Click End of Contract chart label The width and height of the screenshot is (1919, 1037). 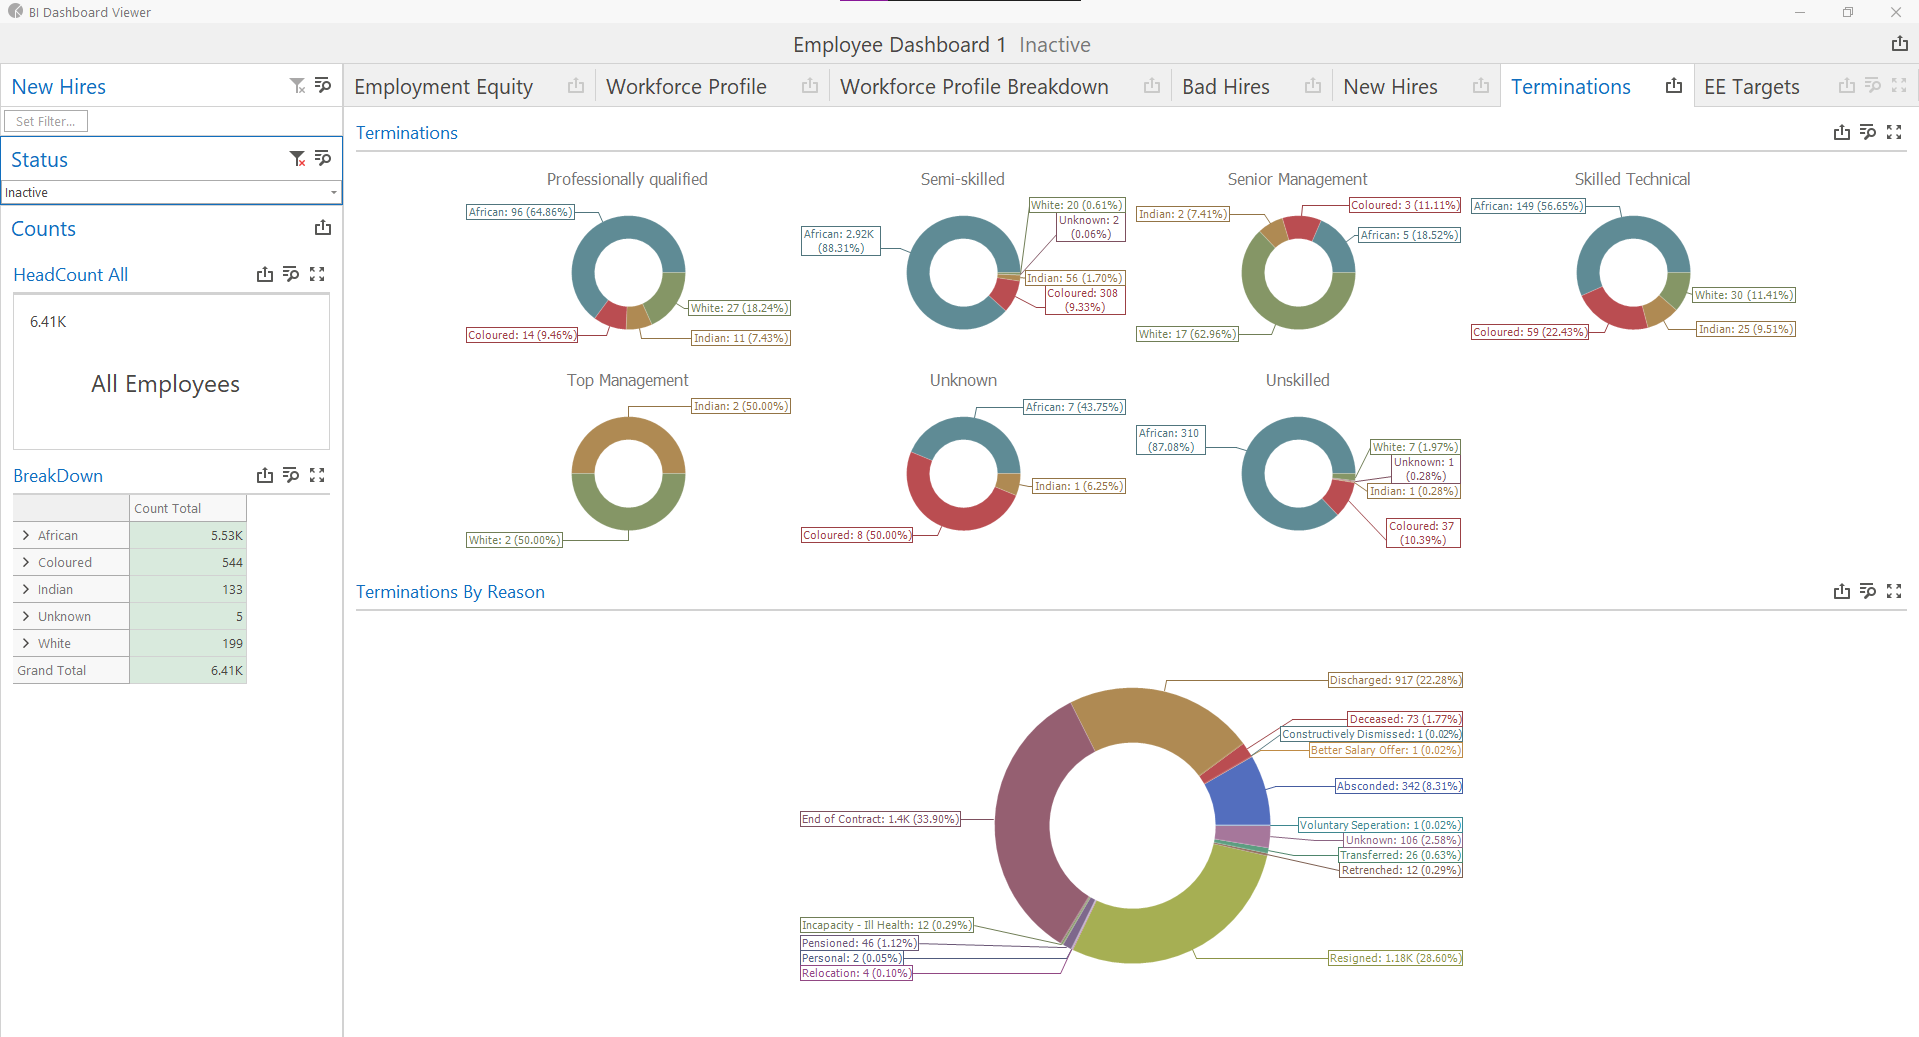pos(880,819)
